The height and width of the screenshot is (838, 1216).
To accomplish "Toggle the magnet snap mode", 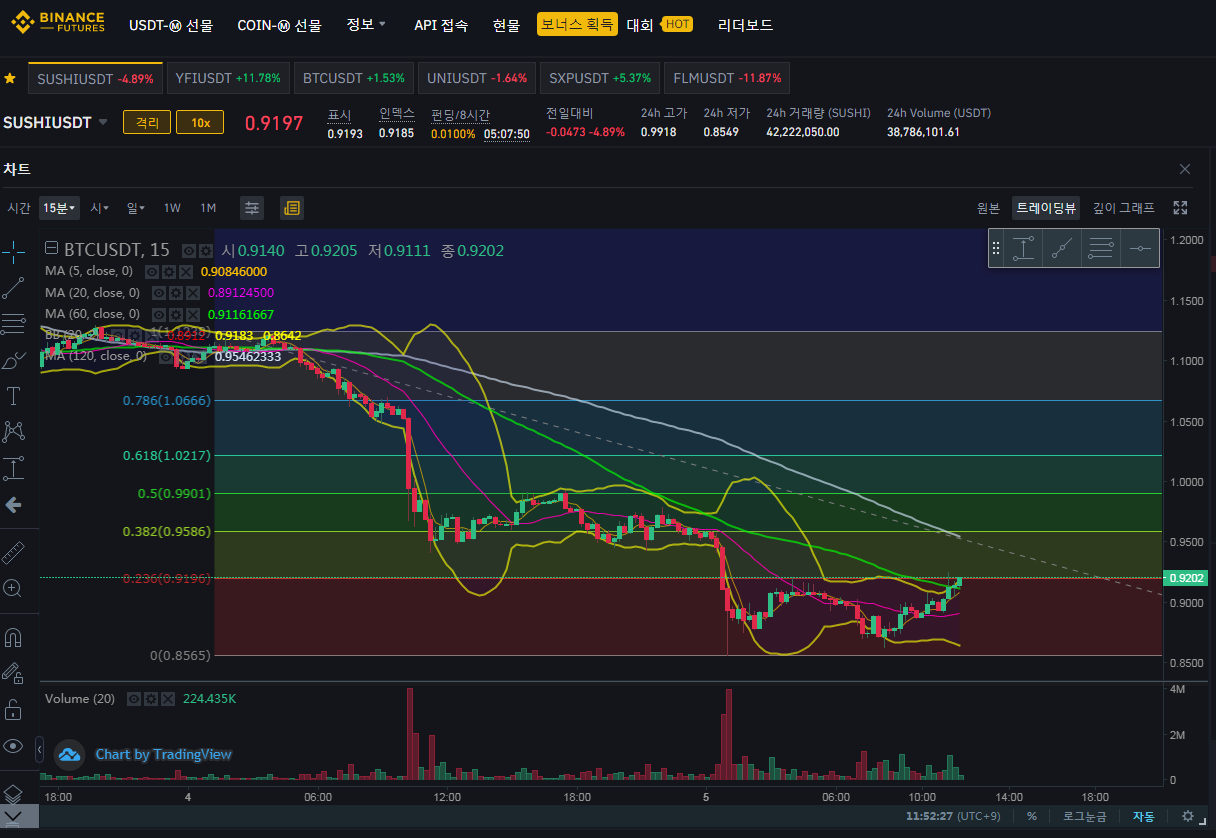I will (x=13, y=637).
